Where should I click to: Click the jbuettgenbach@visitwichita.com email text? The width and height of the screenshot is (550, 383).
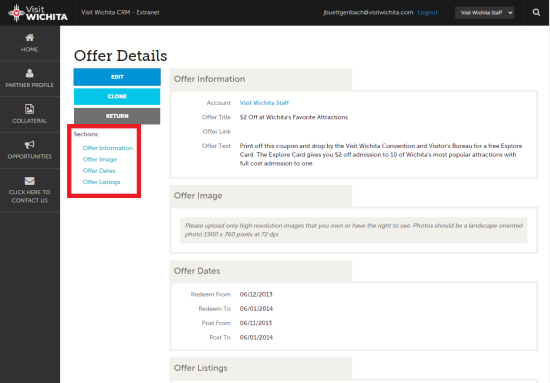(x=368, y=13)
